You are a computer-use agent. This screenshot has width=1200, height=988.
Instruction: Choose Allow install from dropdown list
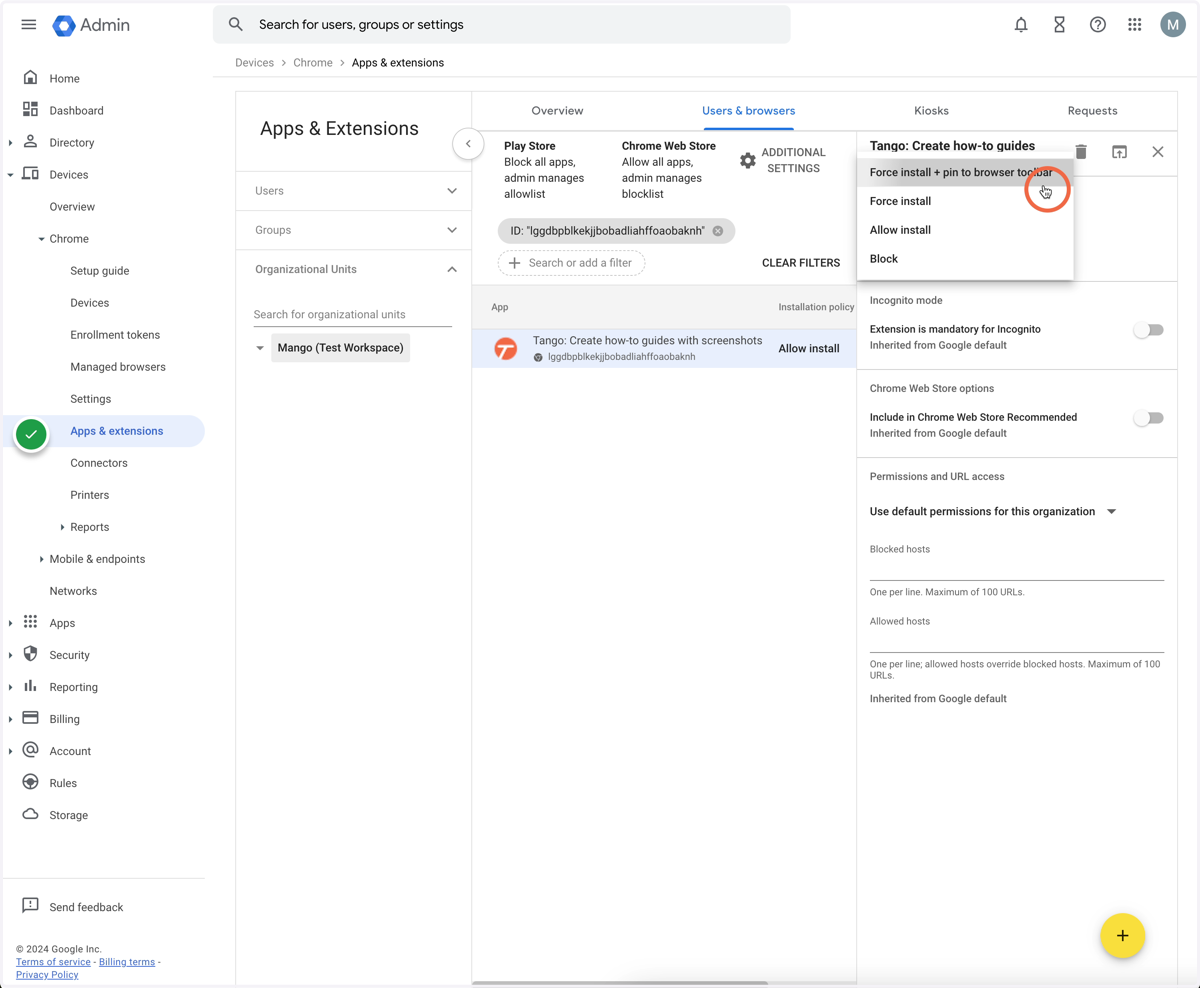tap(965, 230)
